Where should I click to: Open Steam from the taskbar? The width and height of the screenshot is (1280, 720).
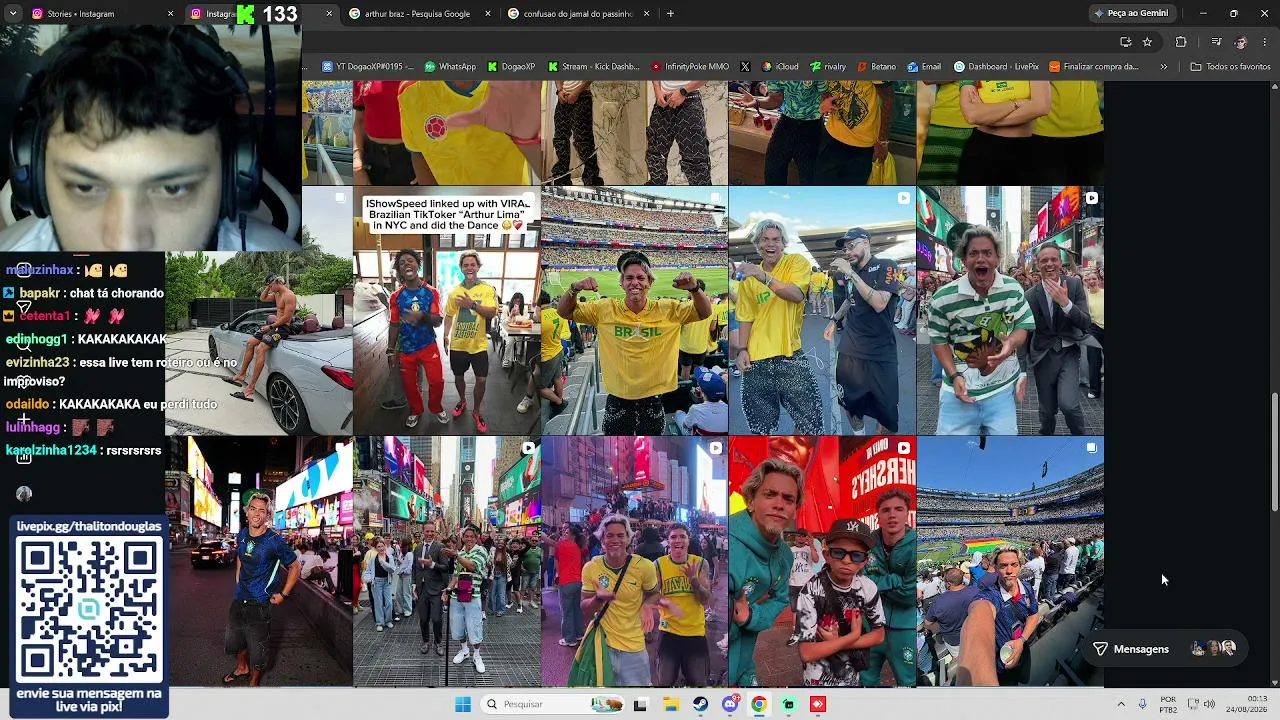click(701, 704)
